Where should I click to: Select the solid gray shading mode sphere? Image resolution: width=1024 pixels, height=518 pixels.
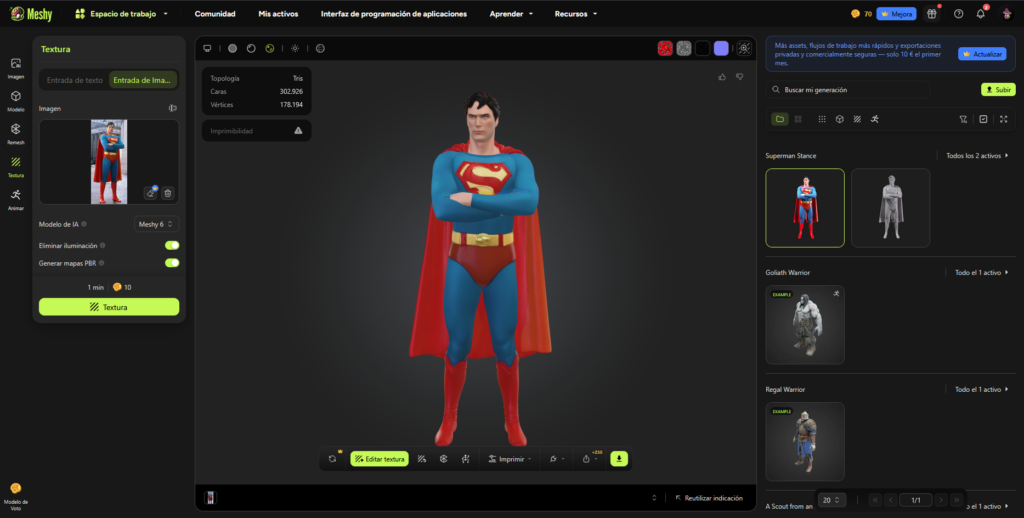(232, 48)
